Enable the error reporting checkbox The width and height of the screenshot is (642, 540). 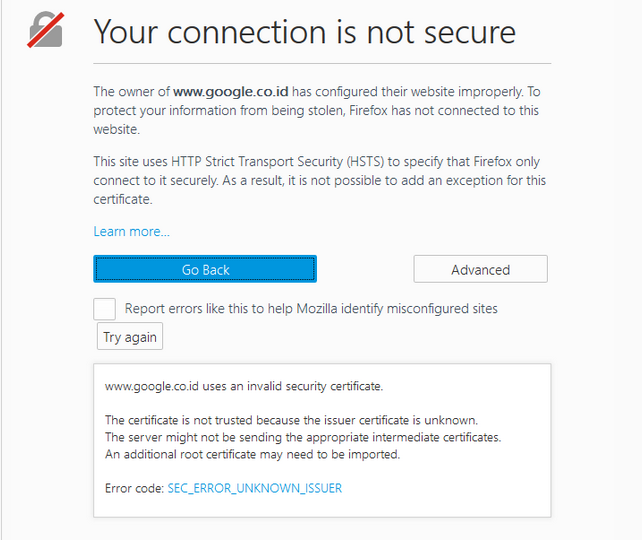(104, 309)
